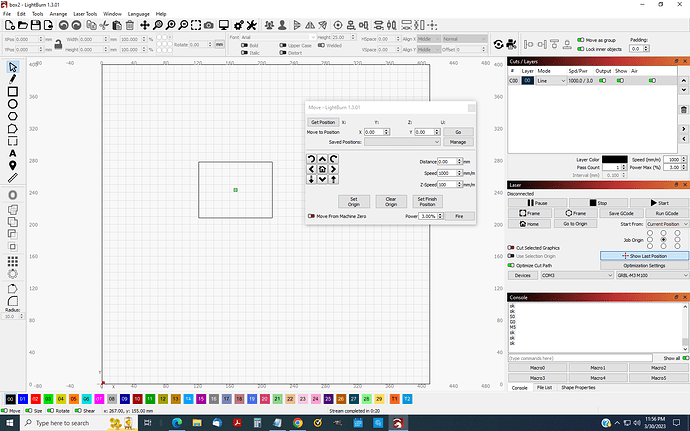
Task: Open the Laser Tools menu
Action: coord(85,14)
